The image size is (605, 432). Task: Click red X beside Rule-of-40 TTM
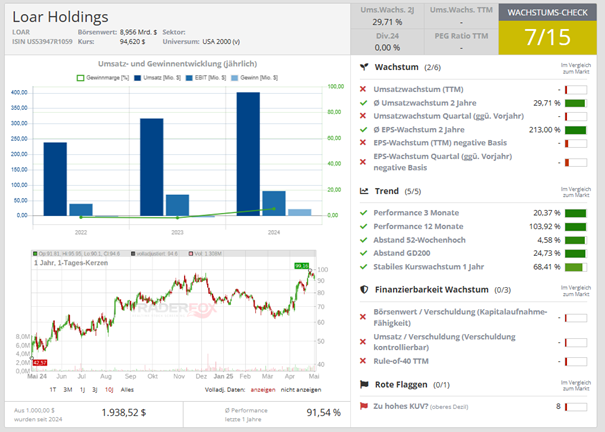363,361
